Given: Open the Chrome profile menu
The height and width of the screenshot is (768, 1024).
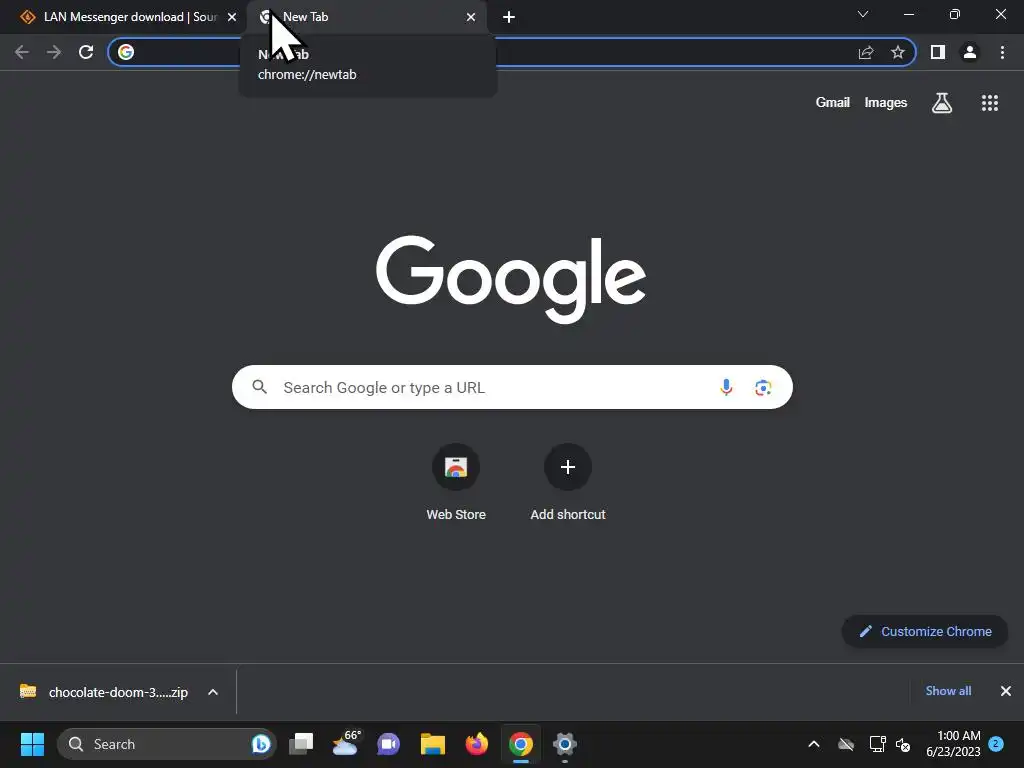Looking at the screenshot, I should [970, 52].
